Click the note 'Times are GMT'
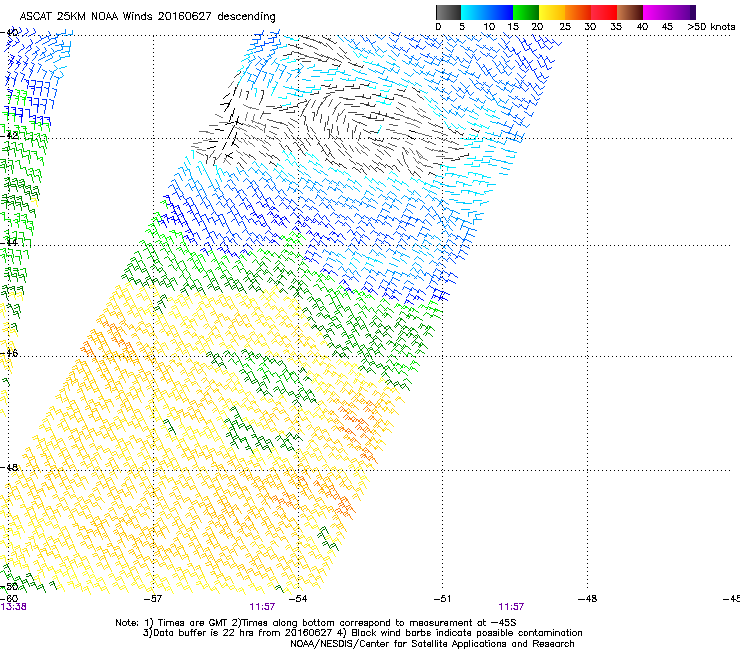The width and height of the screenshot is (740, 650). click(193, 623)
